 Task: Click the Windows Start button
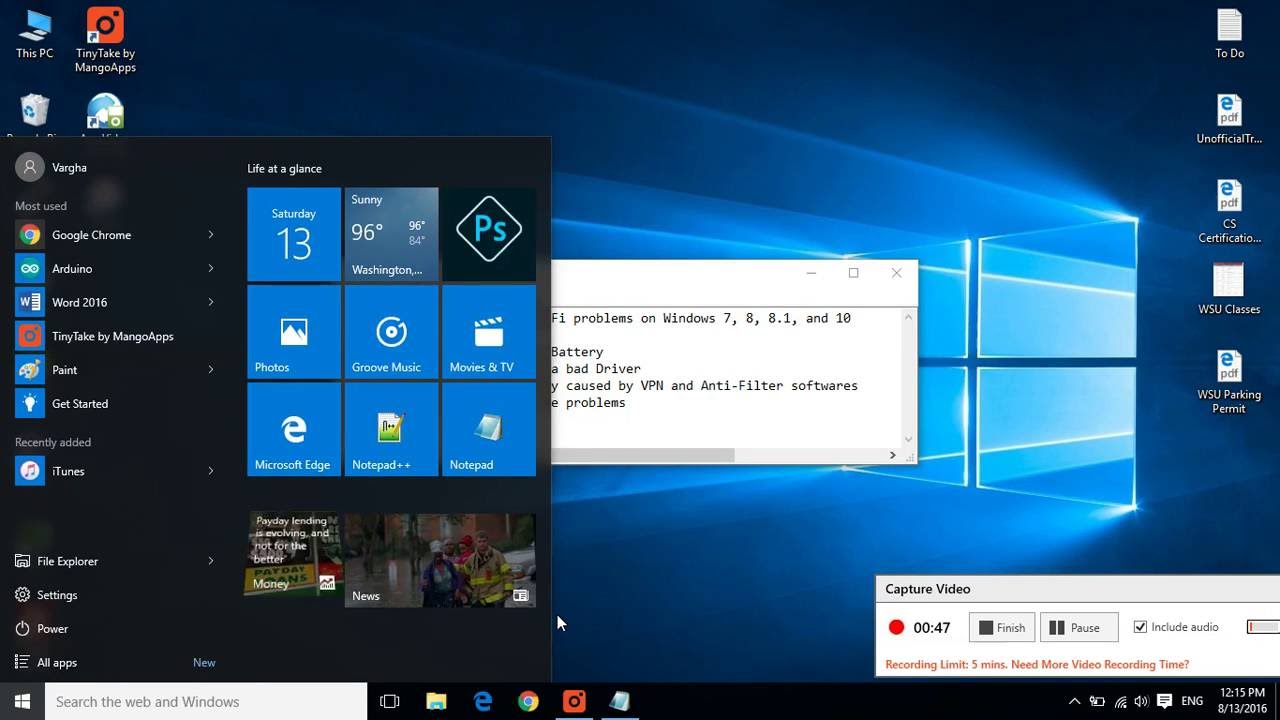click(22, 701)
